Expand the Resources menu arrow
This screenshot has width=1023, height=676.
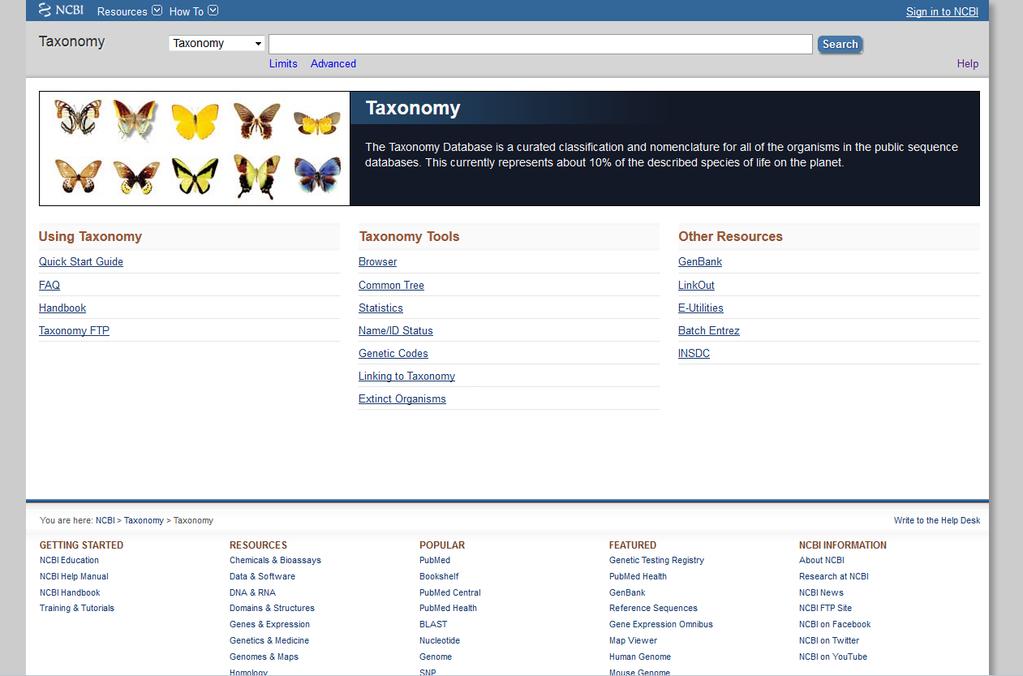[x=157, y=10]
